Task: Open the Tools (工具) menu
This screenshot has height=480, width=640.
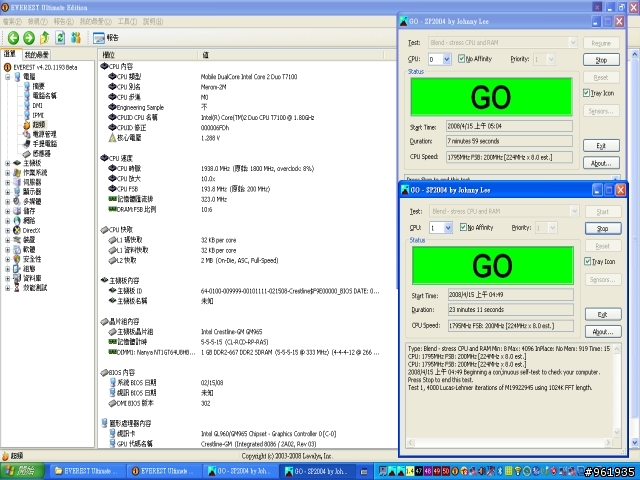Action: tap(126, 20)
